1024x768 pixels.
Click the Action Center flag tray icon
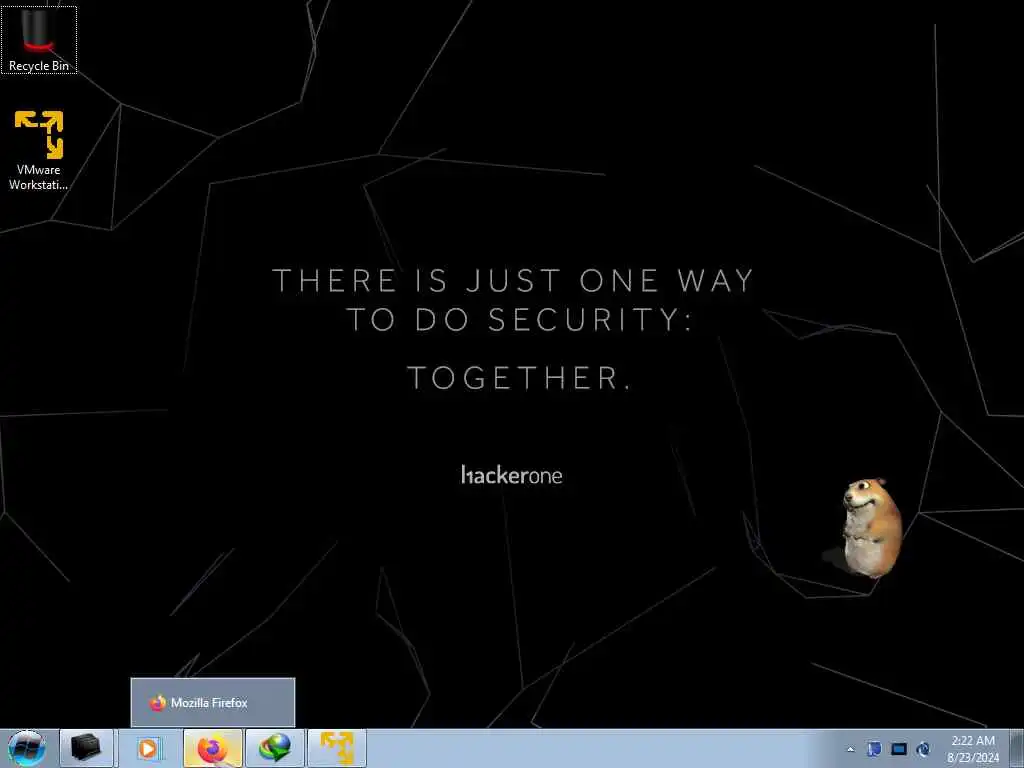click(874, 749)
